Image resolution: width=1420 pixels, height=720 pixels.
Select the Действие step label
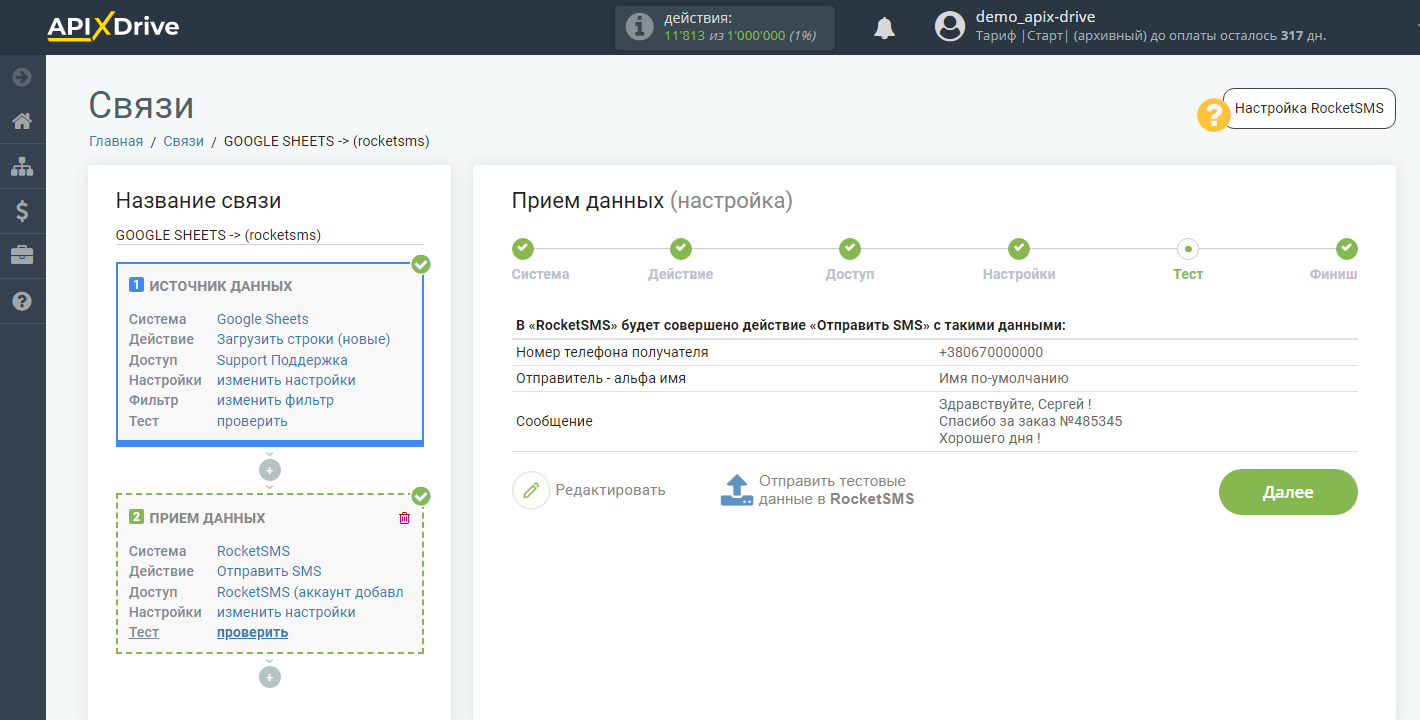680,274
